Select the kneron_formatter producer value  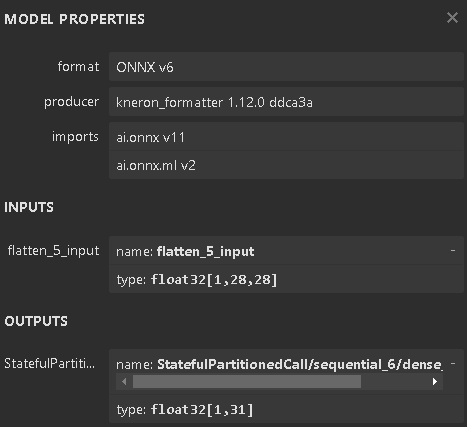click(x=286, y=102)
